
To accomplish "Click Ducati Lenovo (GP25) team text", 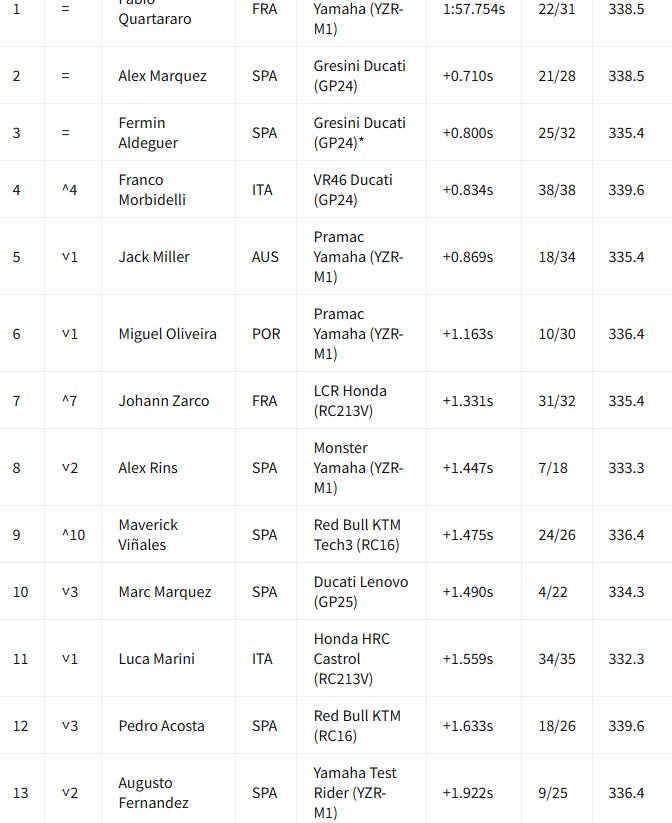I will 360,592.
